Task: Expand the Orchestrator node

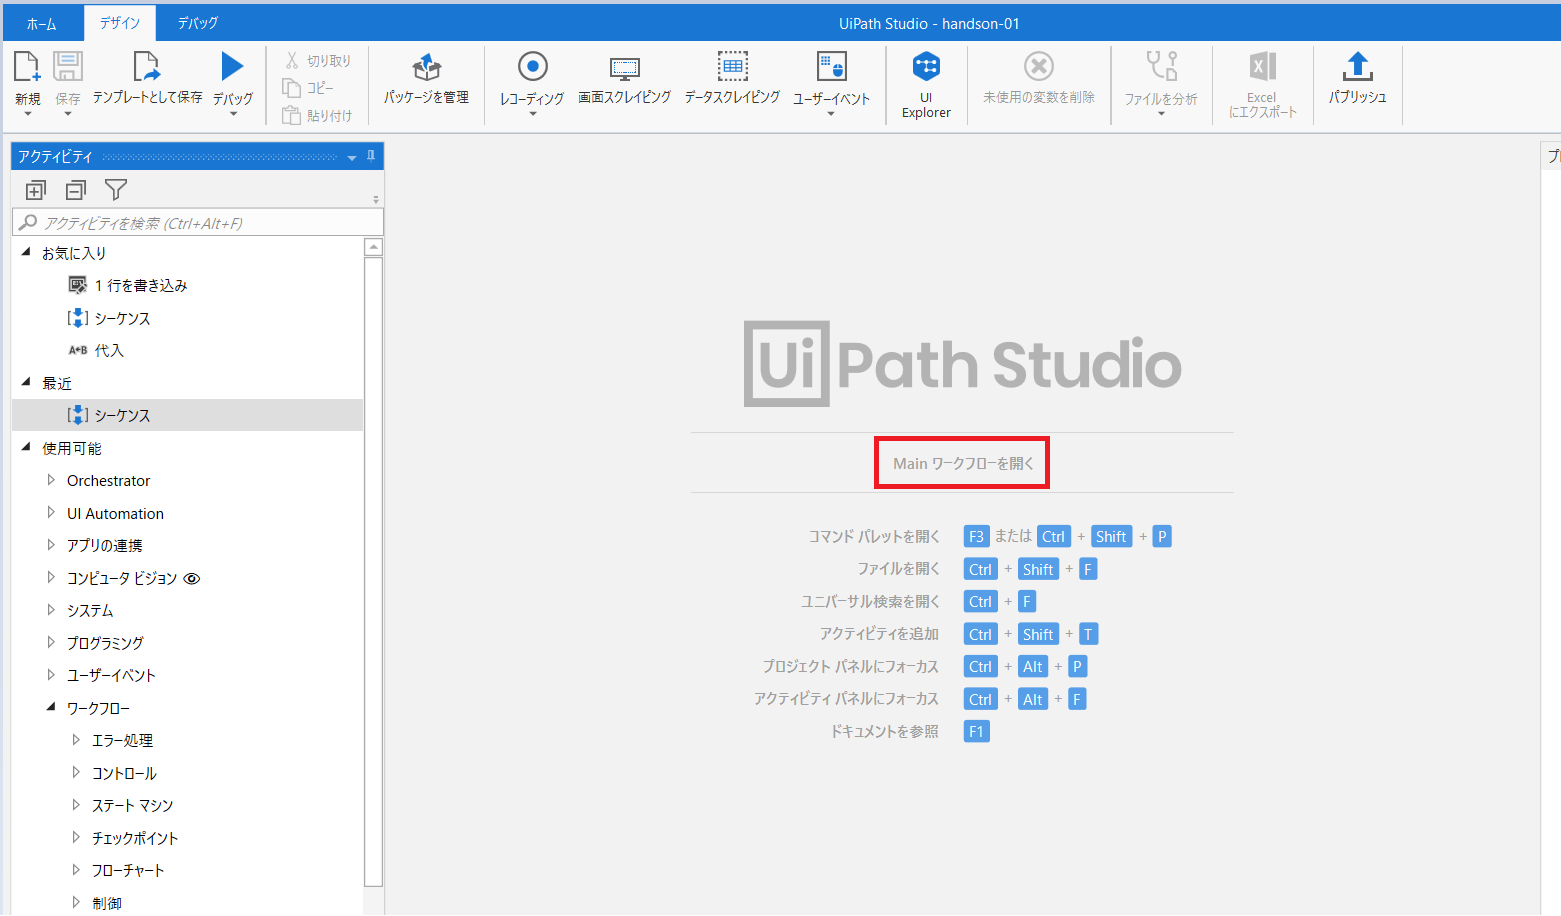Action: [x=51, y=480]
